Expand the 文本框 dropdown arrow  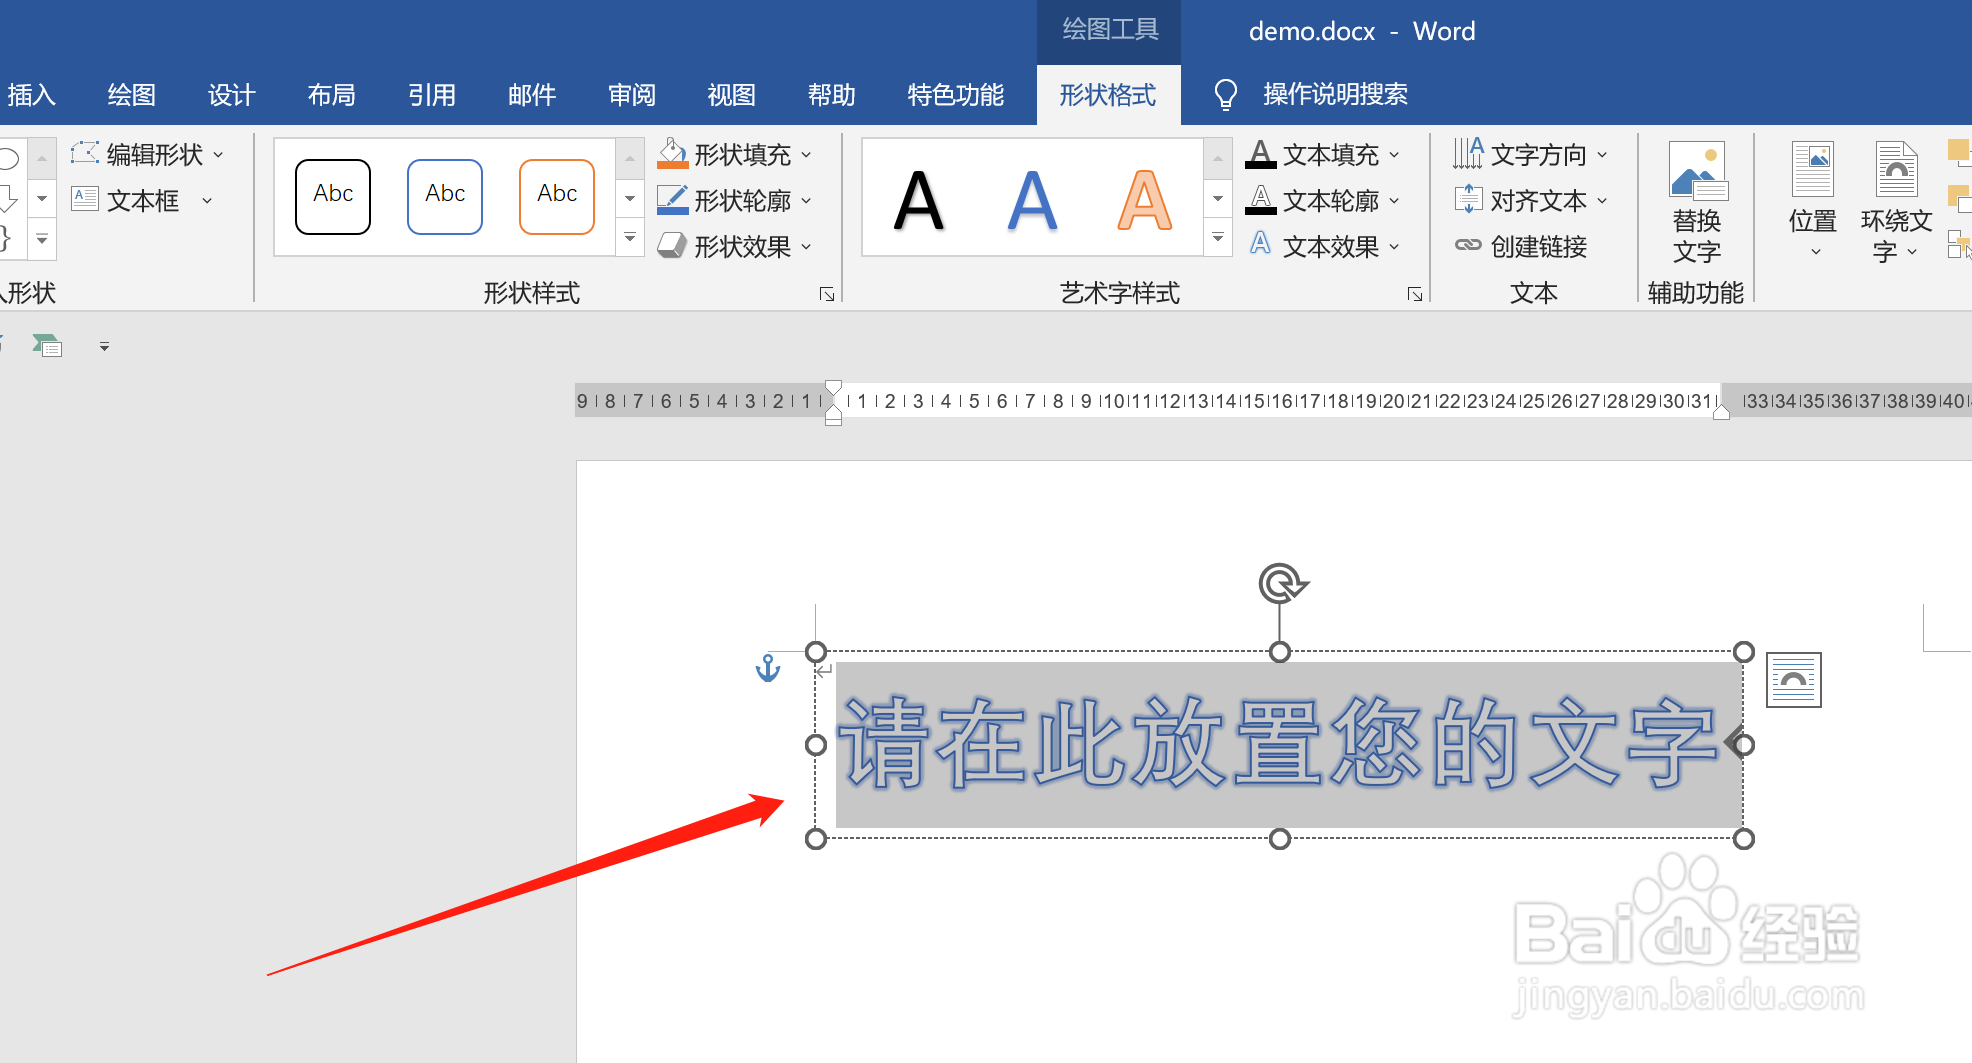207,201
